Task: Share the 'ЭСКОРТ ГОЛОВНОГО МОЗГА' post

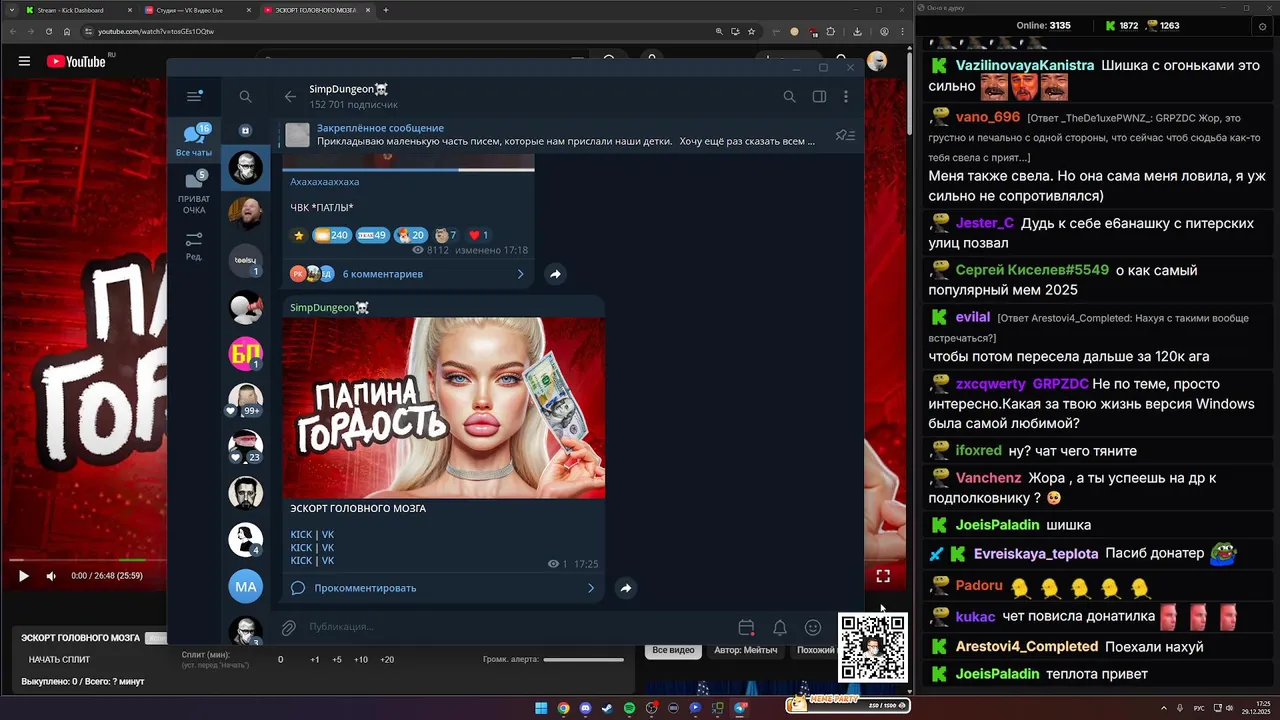Action: 626,588
